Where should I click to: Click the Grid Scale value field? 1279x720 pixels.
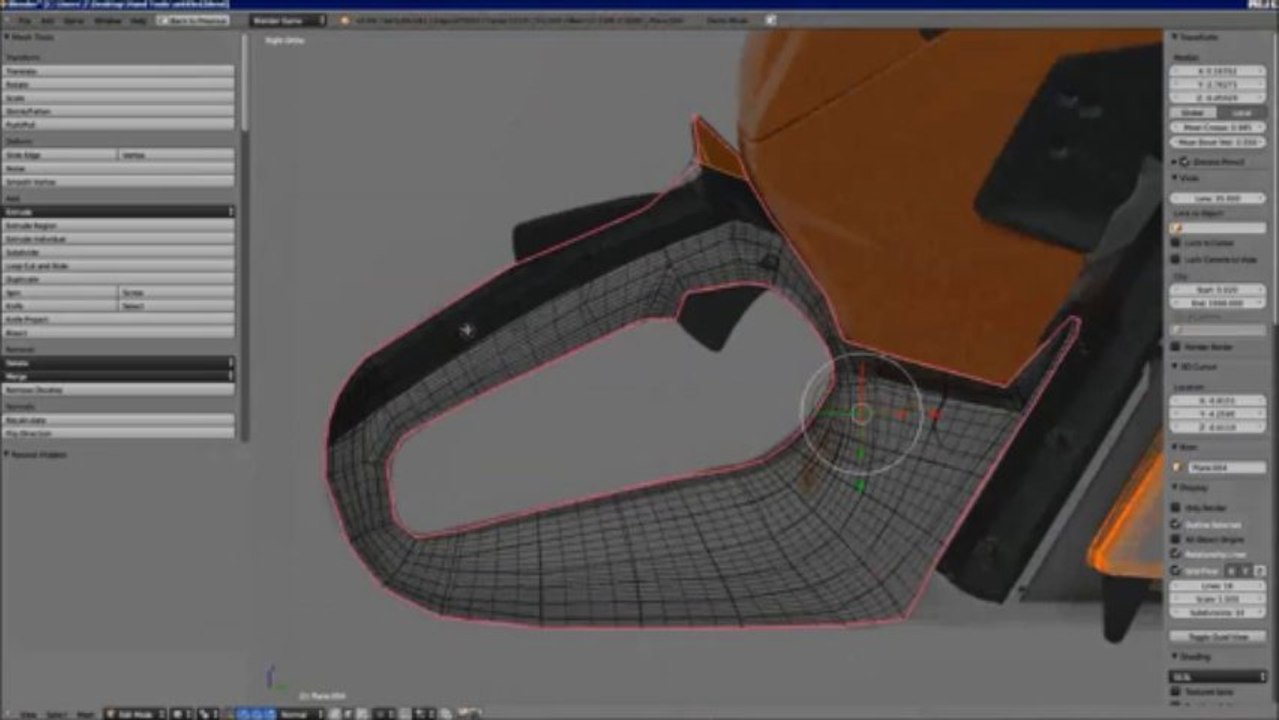point(1218,599)
